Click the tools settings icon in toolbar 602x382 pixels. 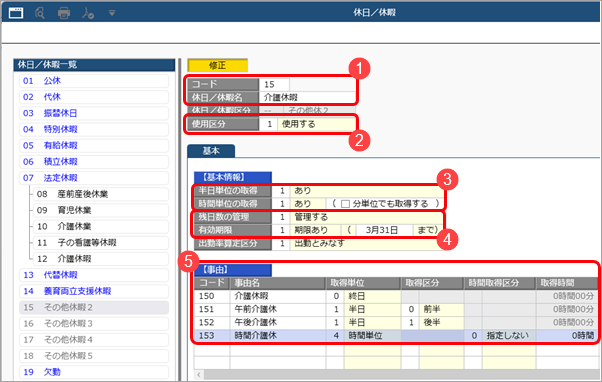(x=88, y=13)
